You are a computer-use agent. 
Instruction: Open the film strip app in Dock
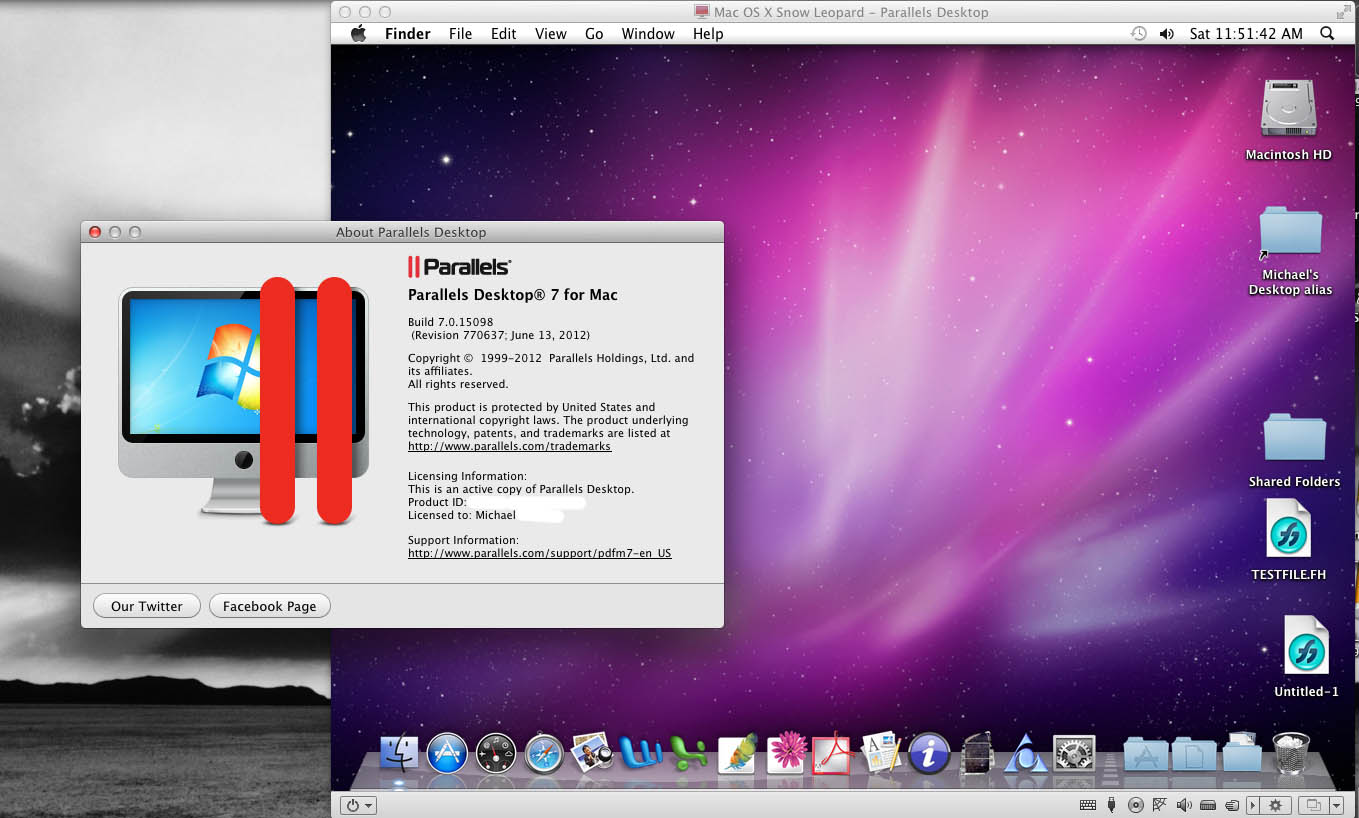coord(975,752)
